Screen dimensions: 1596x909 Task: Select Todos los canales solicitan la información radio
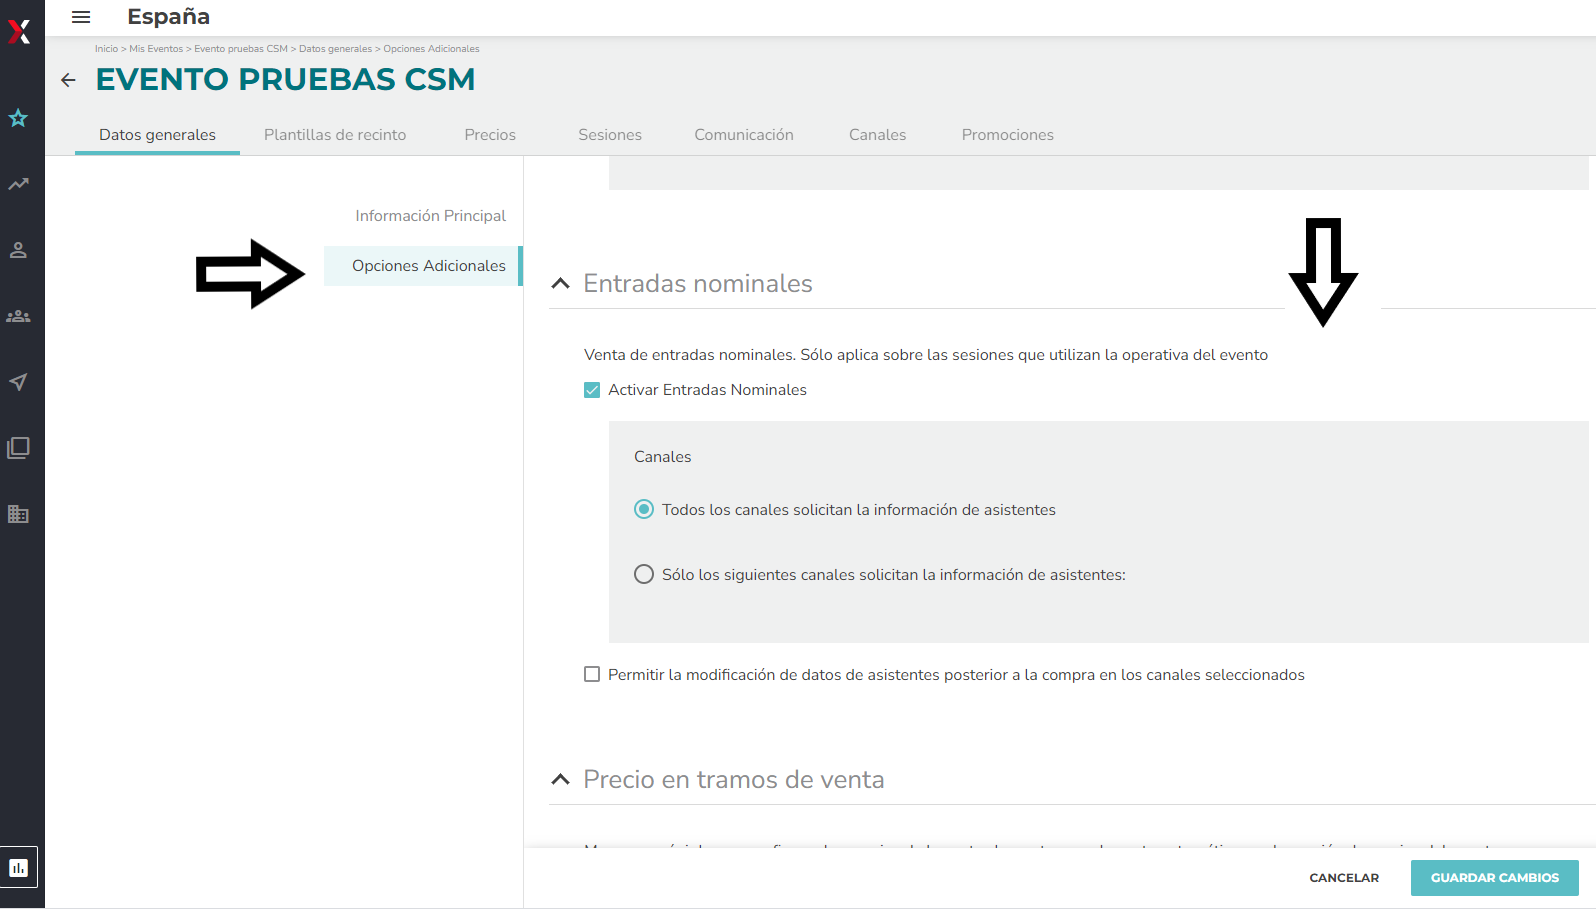click(x=644, y=510)
